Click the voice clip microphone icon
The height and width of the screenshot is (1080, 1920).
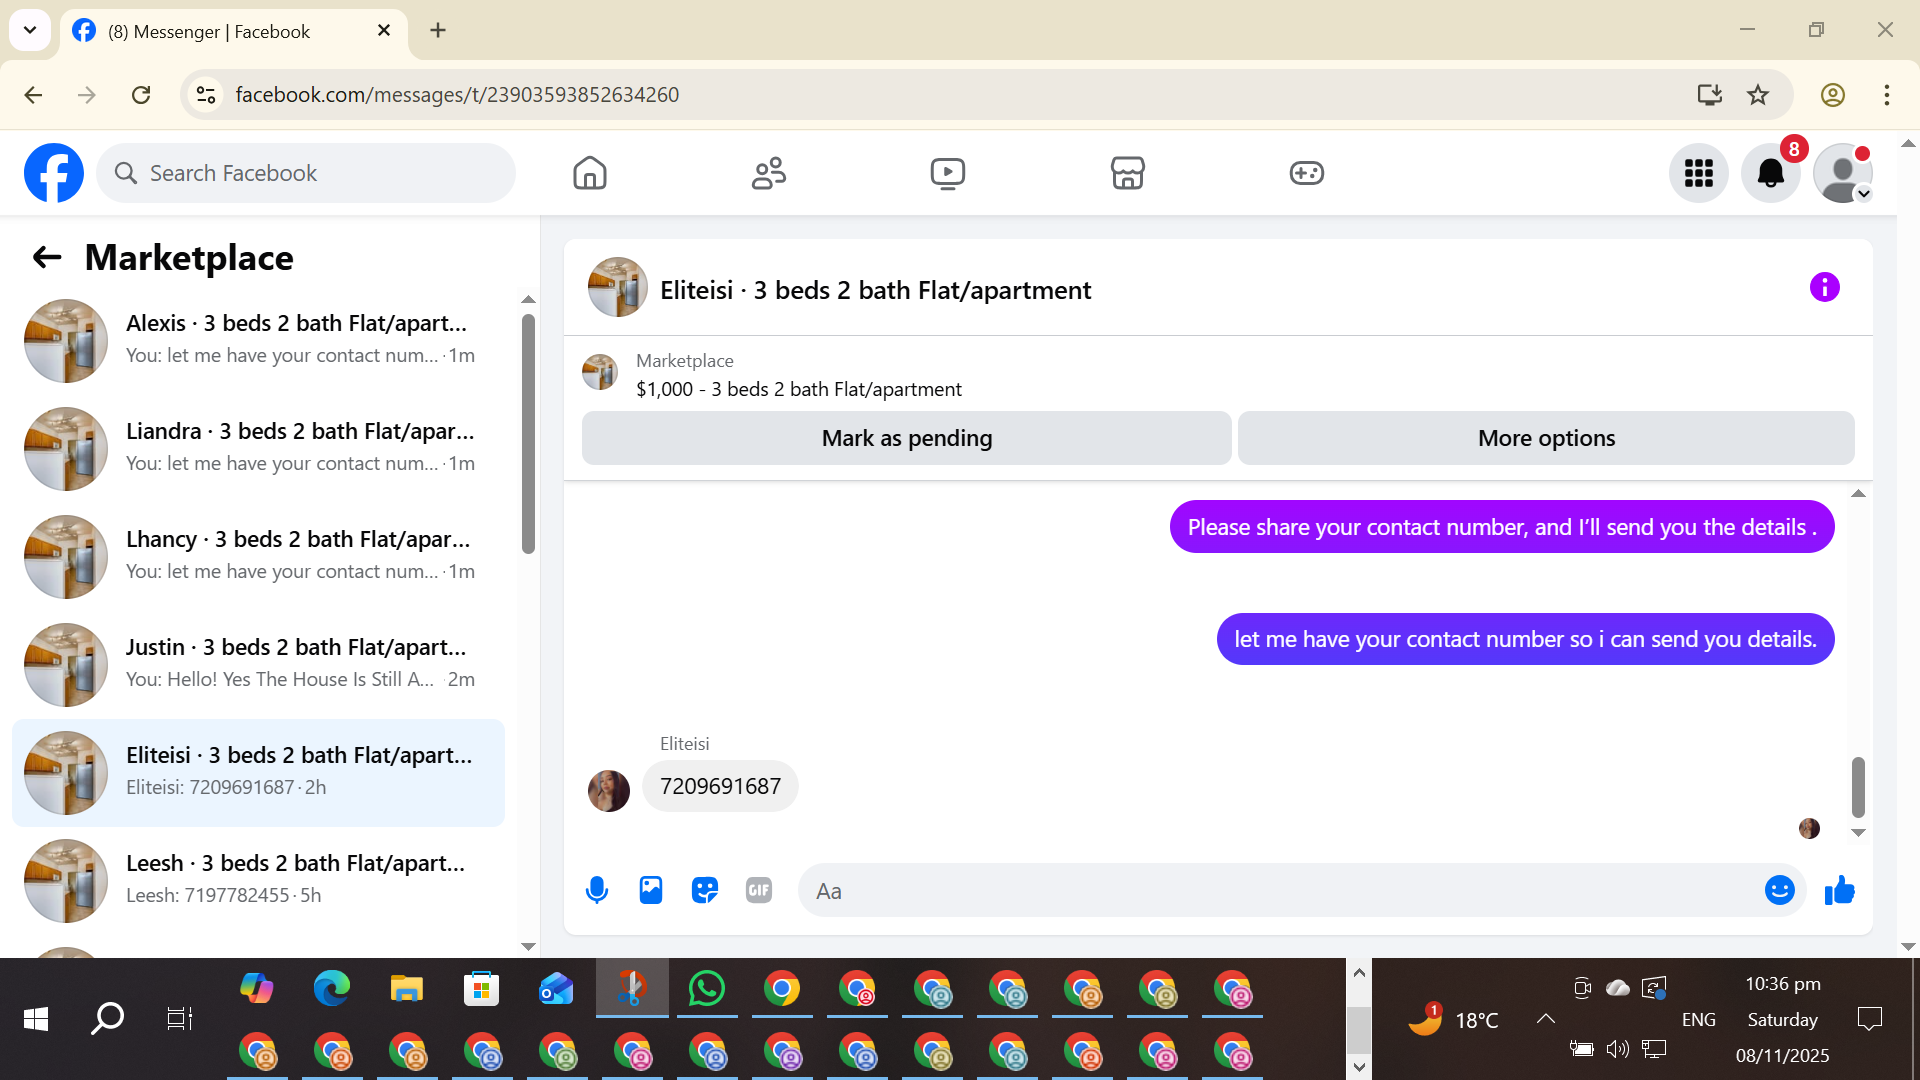tap(597, 890)
